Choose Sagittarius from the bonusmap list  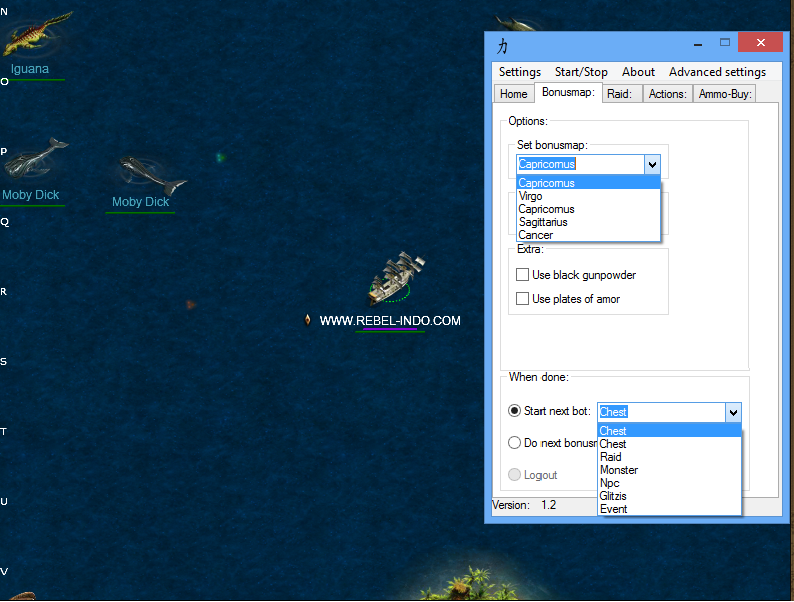[588, 222]
